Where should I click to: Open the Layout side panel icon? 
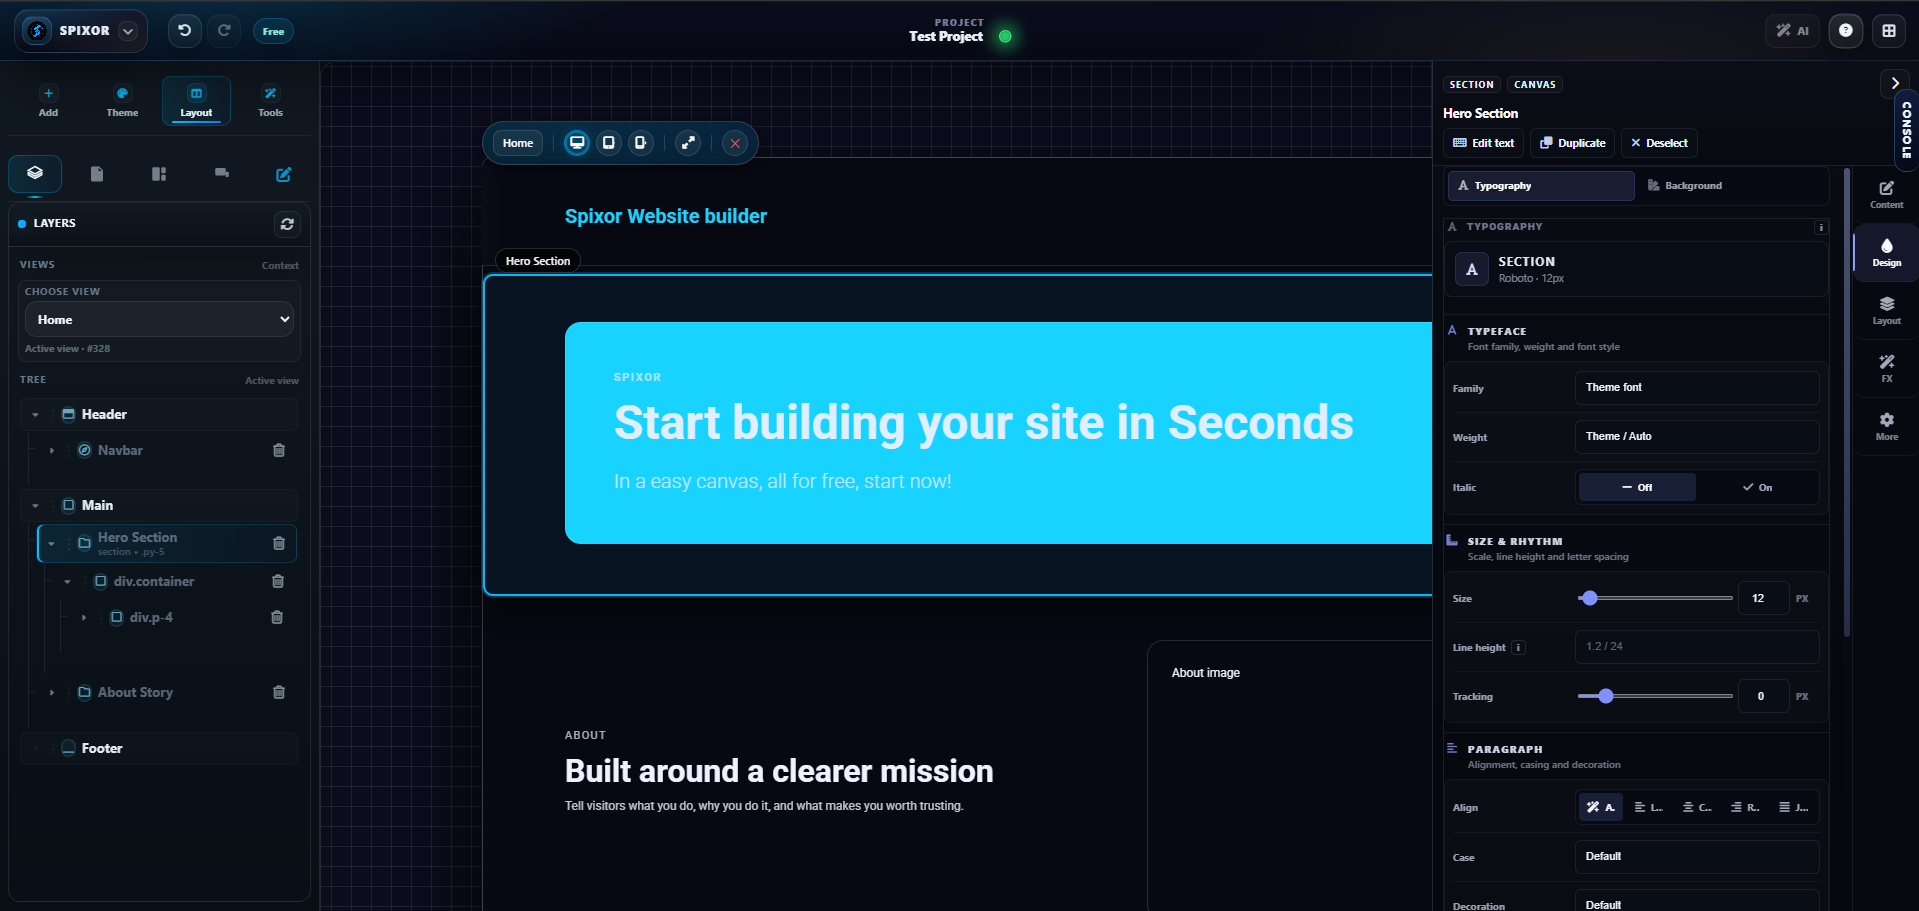pos(1887,310)
